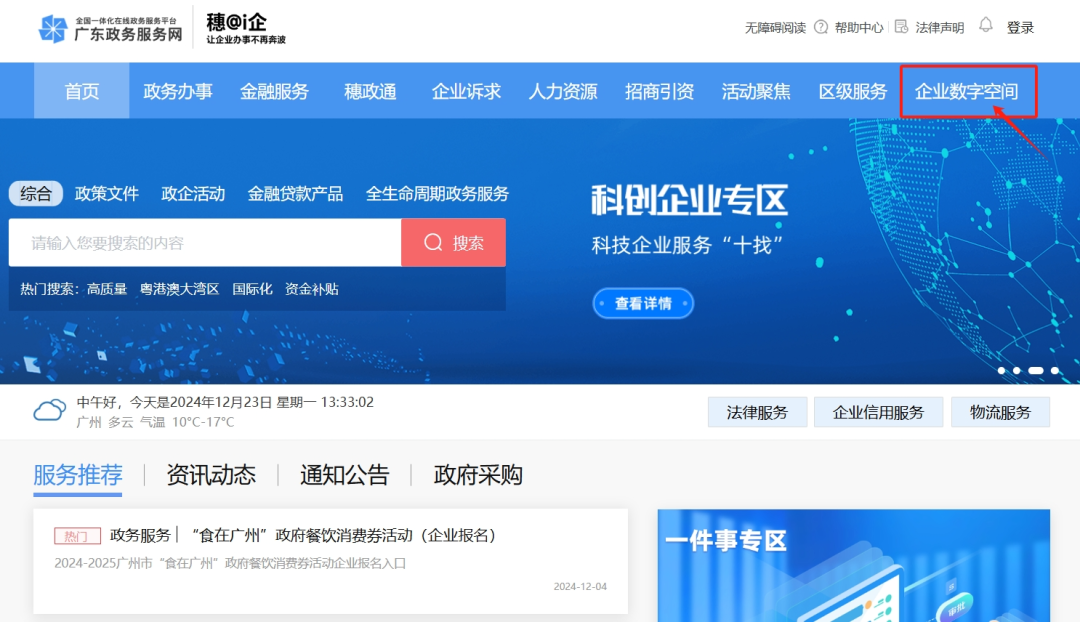Click the cloud weather icon
The width and height of the screenshot is (1080, 622).
click(x=50, y=411)
